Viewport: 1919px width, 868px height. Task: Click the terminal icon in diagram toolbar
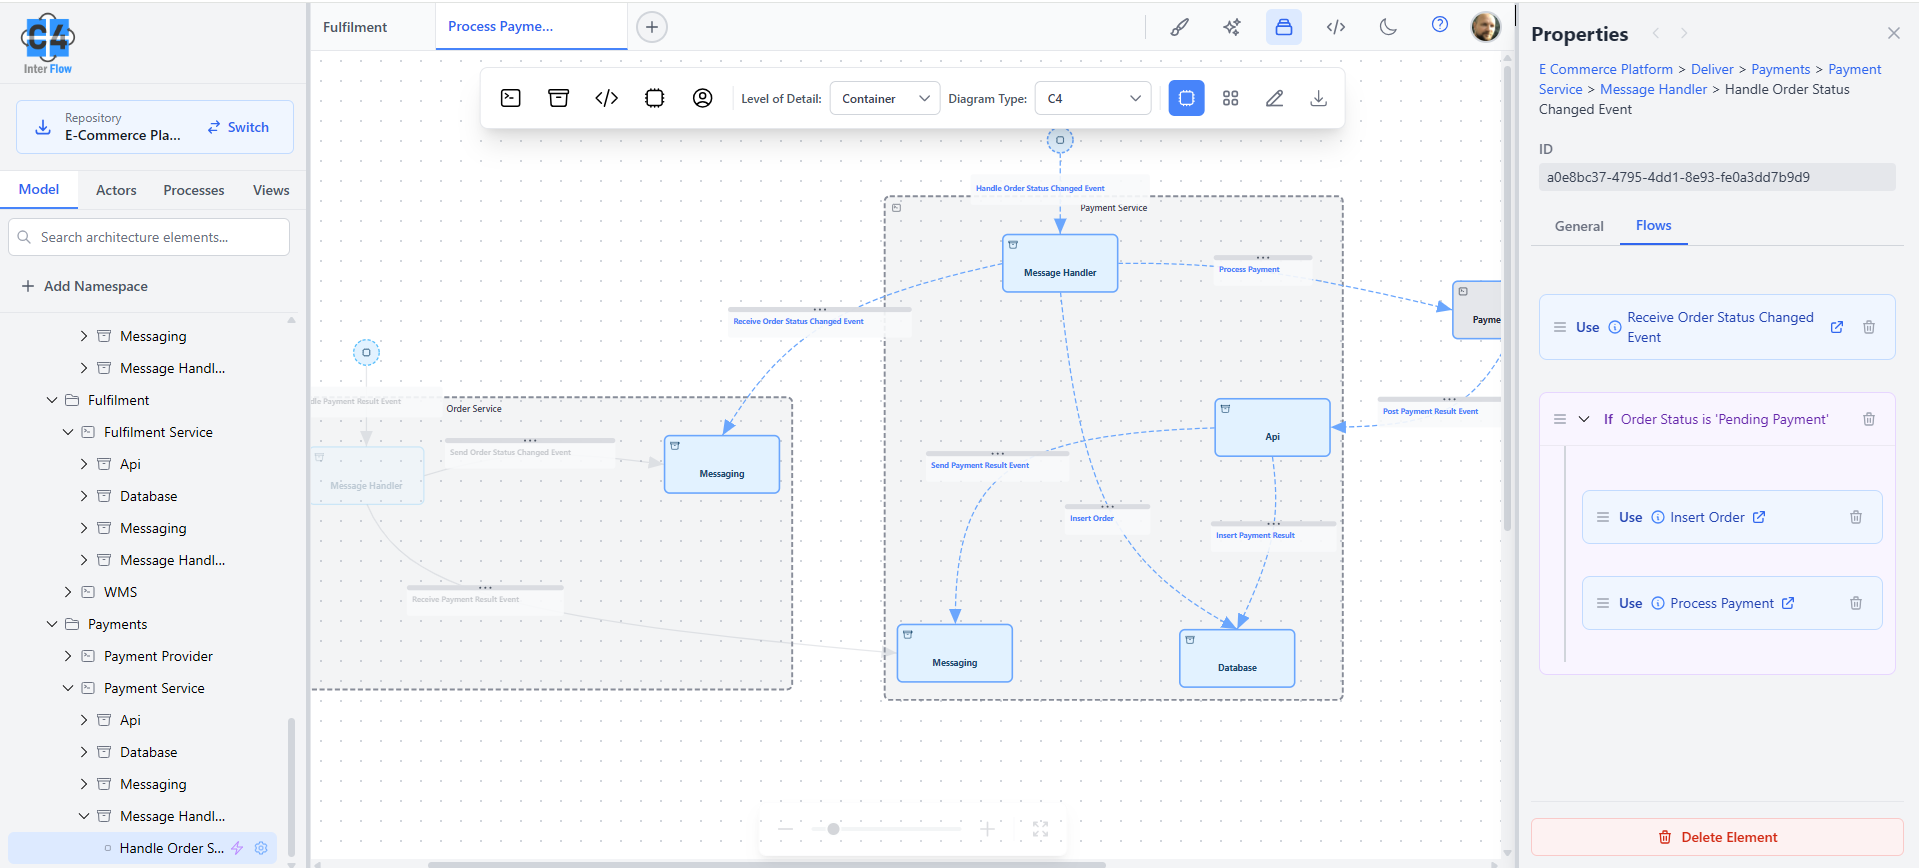point(511,98)
